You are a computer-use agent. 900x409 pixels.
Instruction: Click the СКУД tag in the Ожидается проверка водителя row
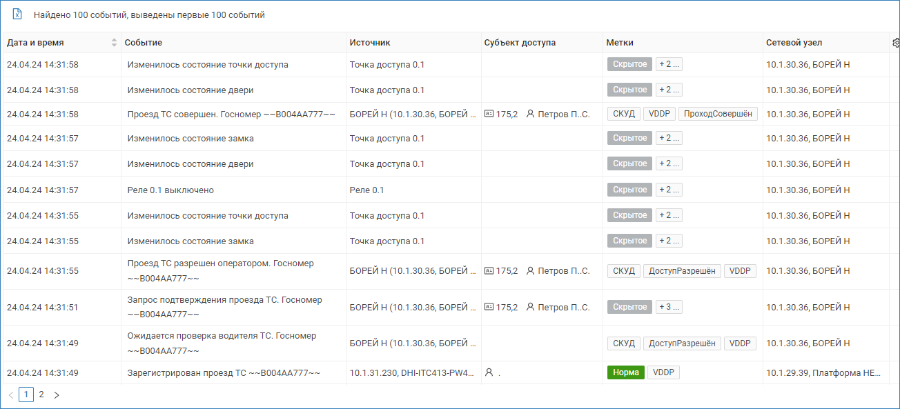[623, 344]
